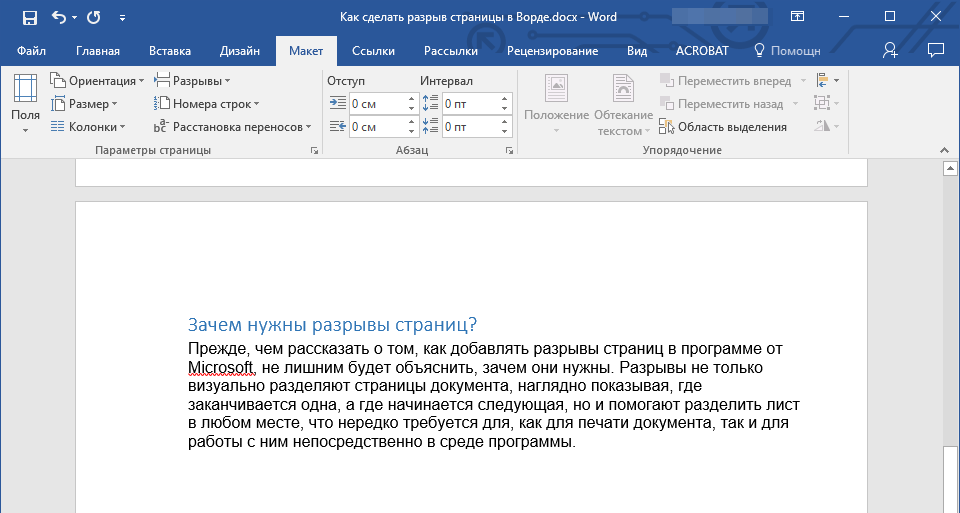The height and width of the screenshot is (513, 960).
Task: Click the share person icon
Action: [x=890, y=50]
